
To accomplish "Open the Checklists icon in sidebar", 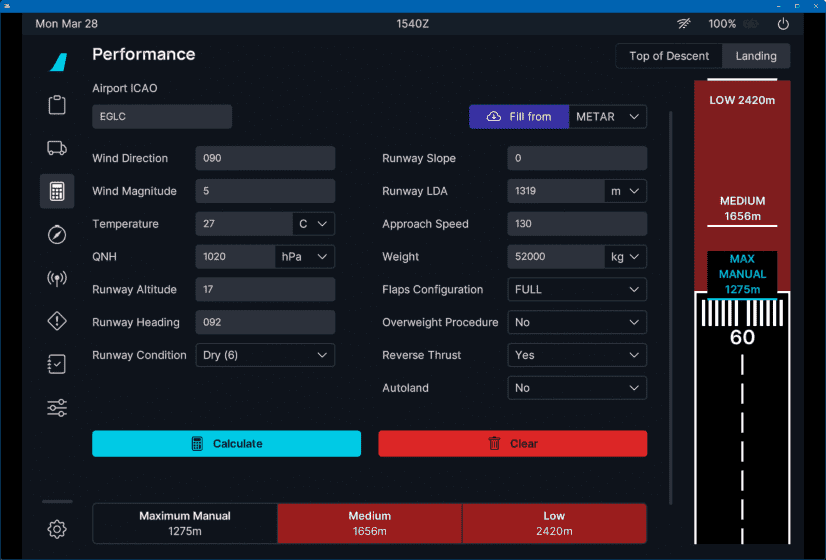I will pos(57,364).
